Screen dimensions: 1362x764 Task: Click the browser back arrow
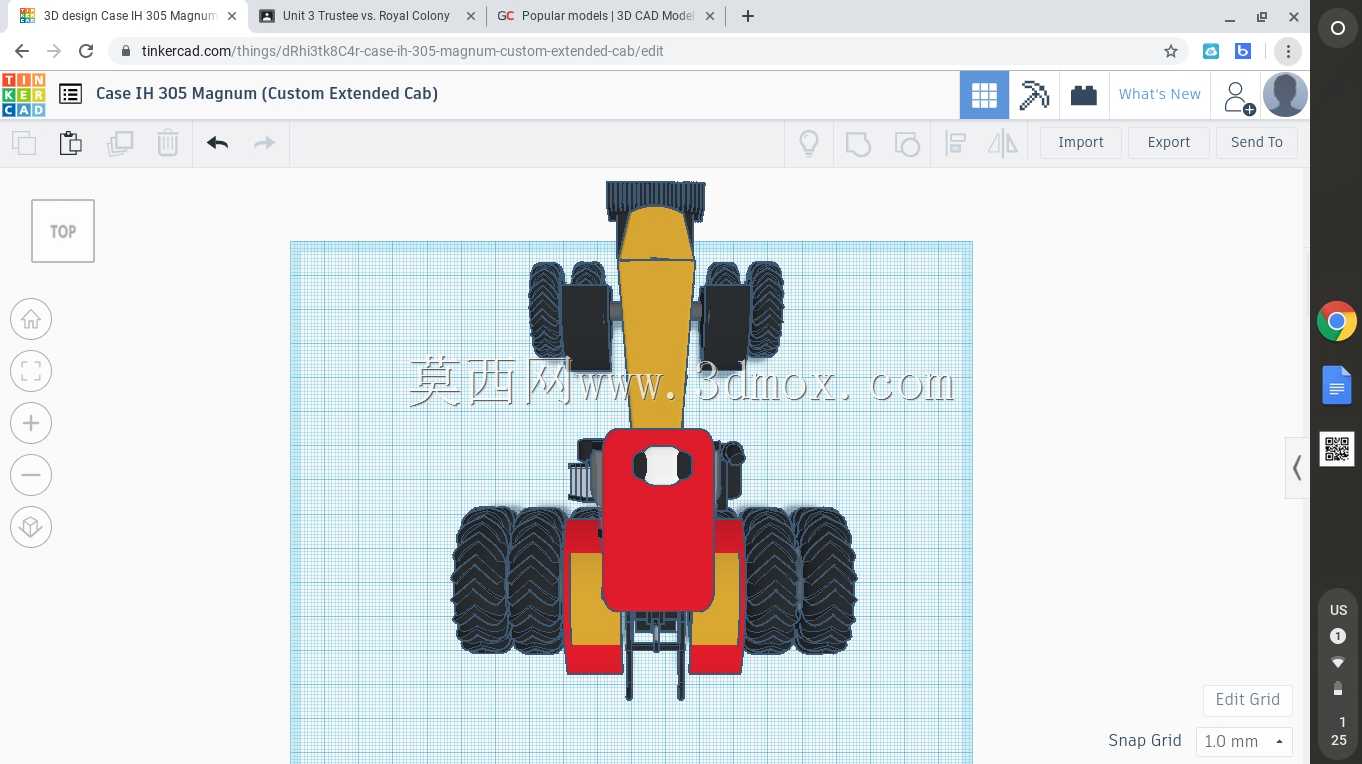pyautogui.click(x=22, y=51)
